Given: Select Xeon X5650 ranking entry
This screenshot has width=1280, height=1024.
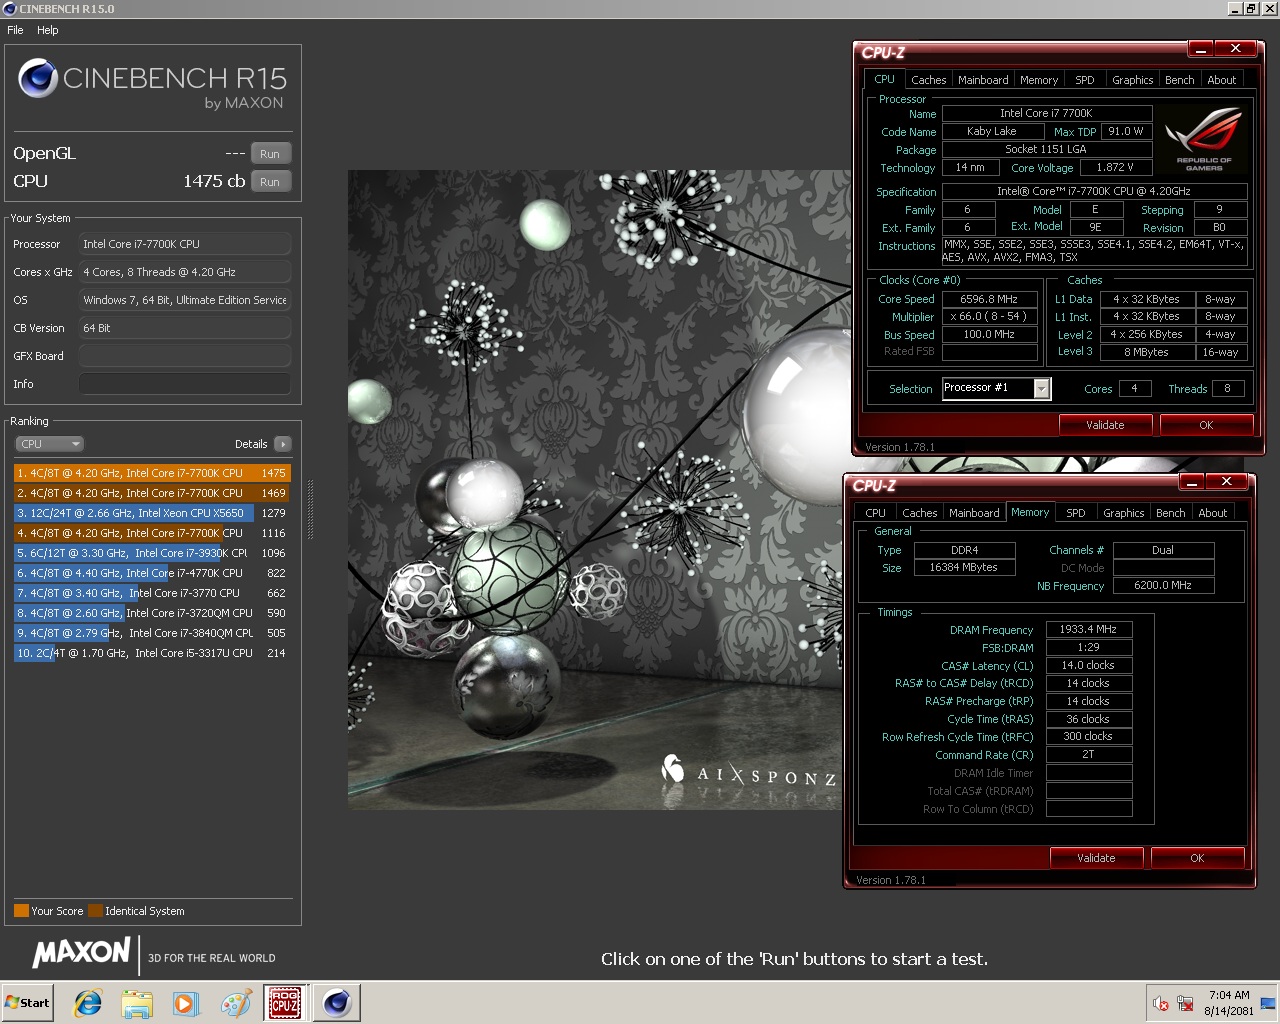Looking at the screenshot, I should 152,513.
